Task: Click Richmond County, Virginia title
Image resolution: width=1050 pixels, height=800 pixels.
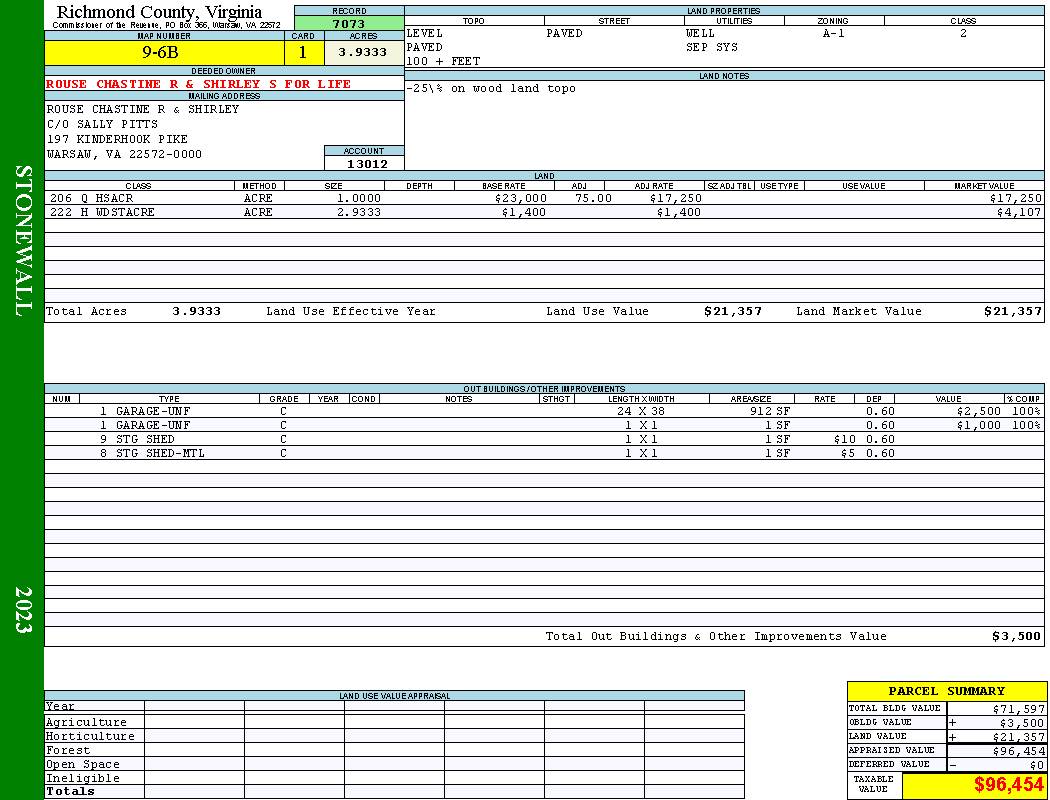Action: pyautogui.click(x=159, y=12)
